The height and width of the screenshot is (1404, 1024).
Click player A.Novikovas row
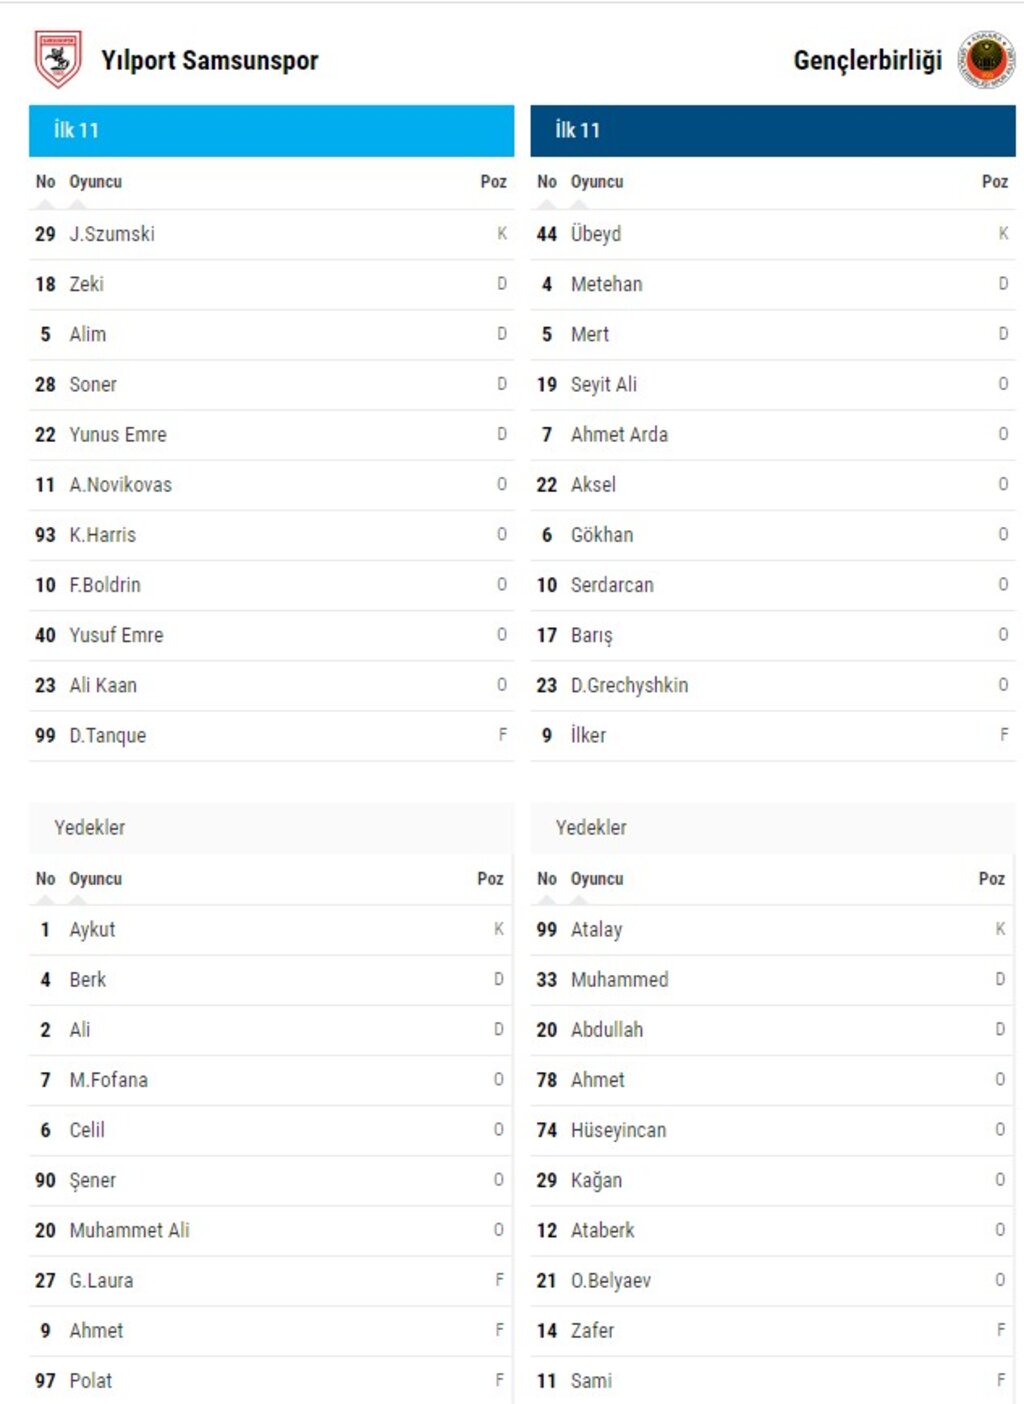(x=271, y=485)
